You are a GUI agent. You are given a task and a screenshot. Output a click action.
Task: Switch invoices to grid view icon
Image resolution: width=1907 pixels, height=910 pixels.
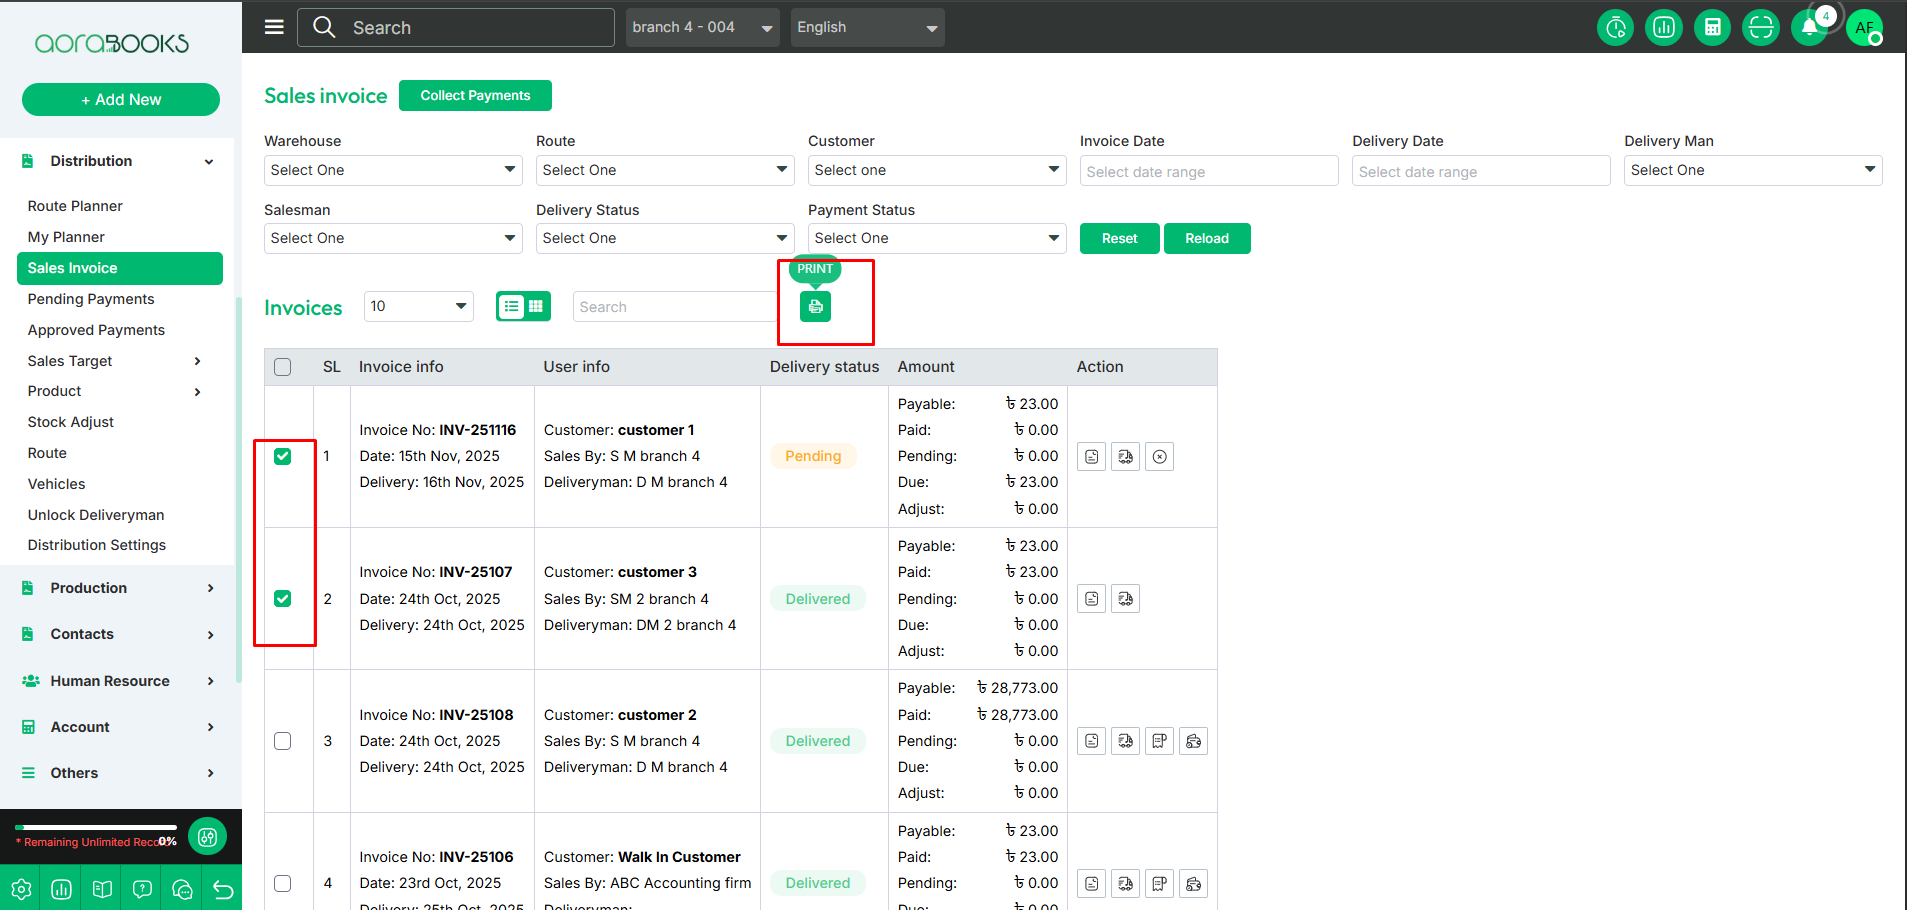536,307
